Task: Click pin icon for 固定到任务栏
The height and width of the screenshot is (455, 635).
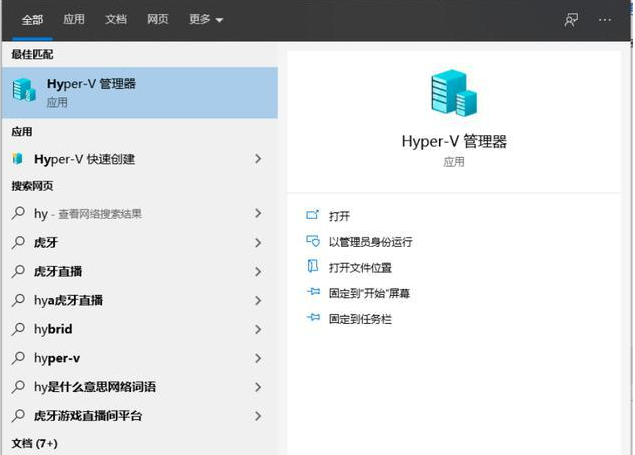Action: (x=313, y=317)
